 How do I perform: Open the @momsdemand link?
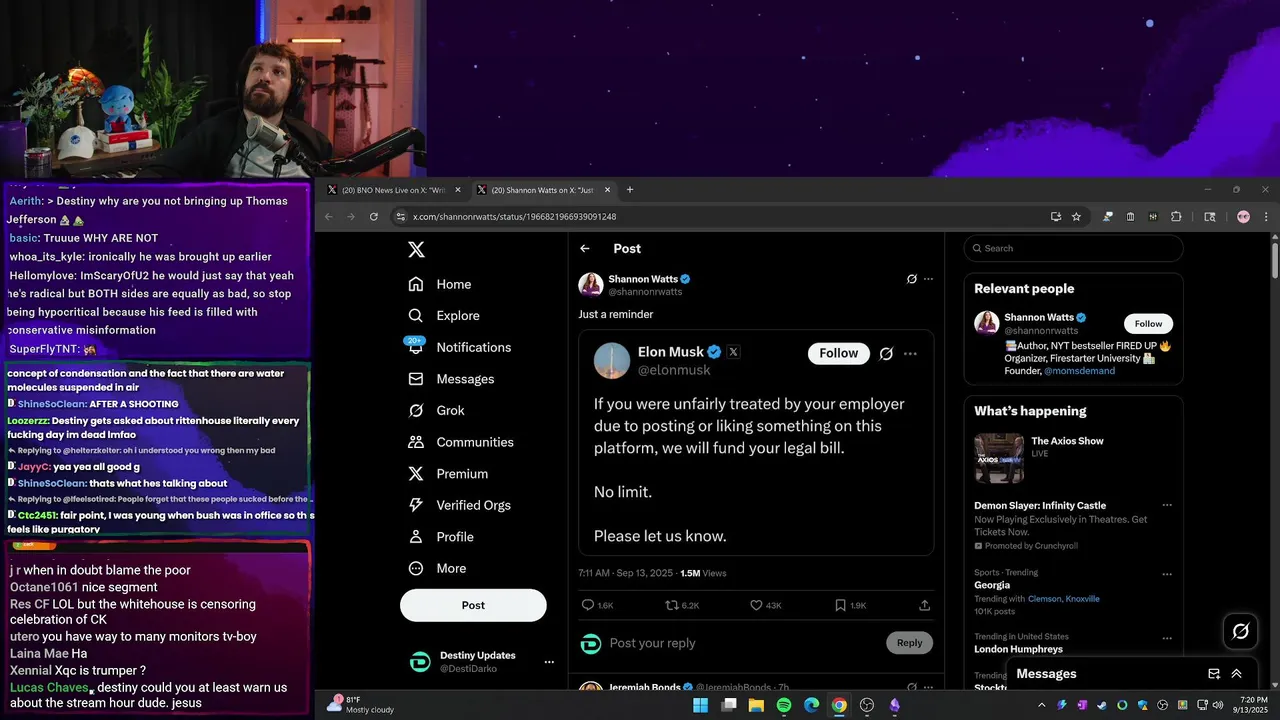click(1079, 371)
